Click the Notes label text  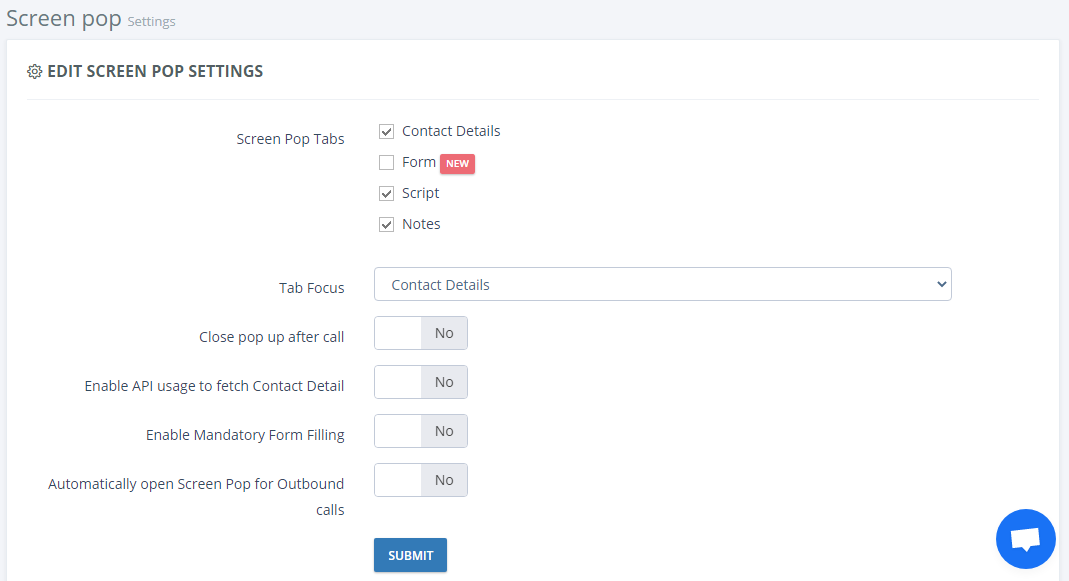421,224
